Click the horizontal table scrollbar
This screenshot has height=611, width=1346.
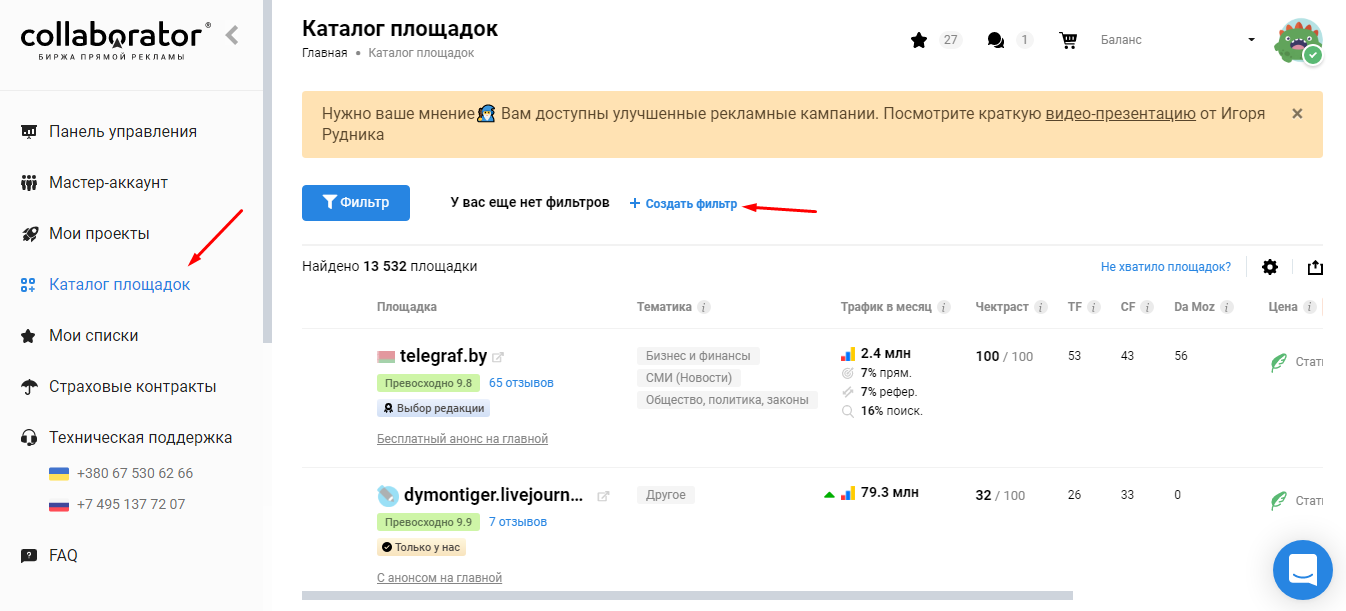click(x=686, y=596)
